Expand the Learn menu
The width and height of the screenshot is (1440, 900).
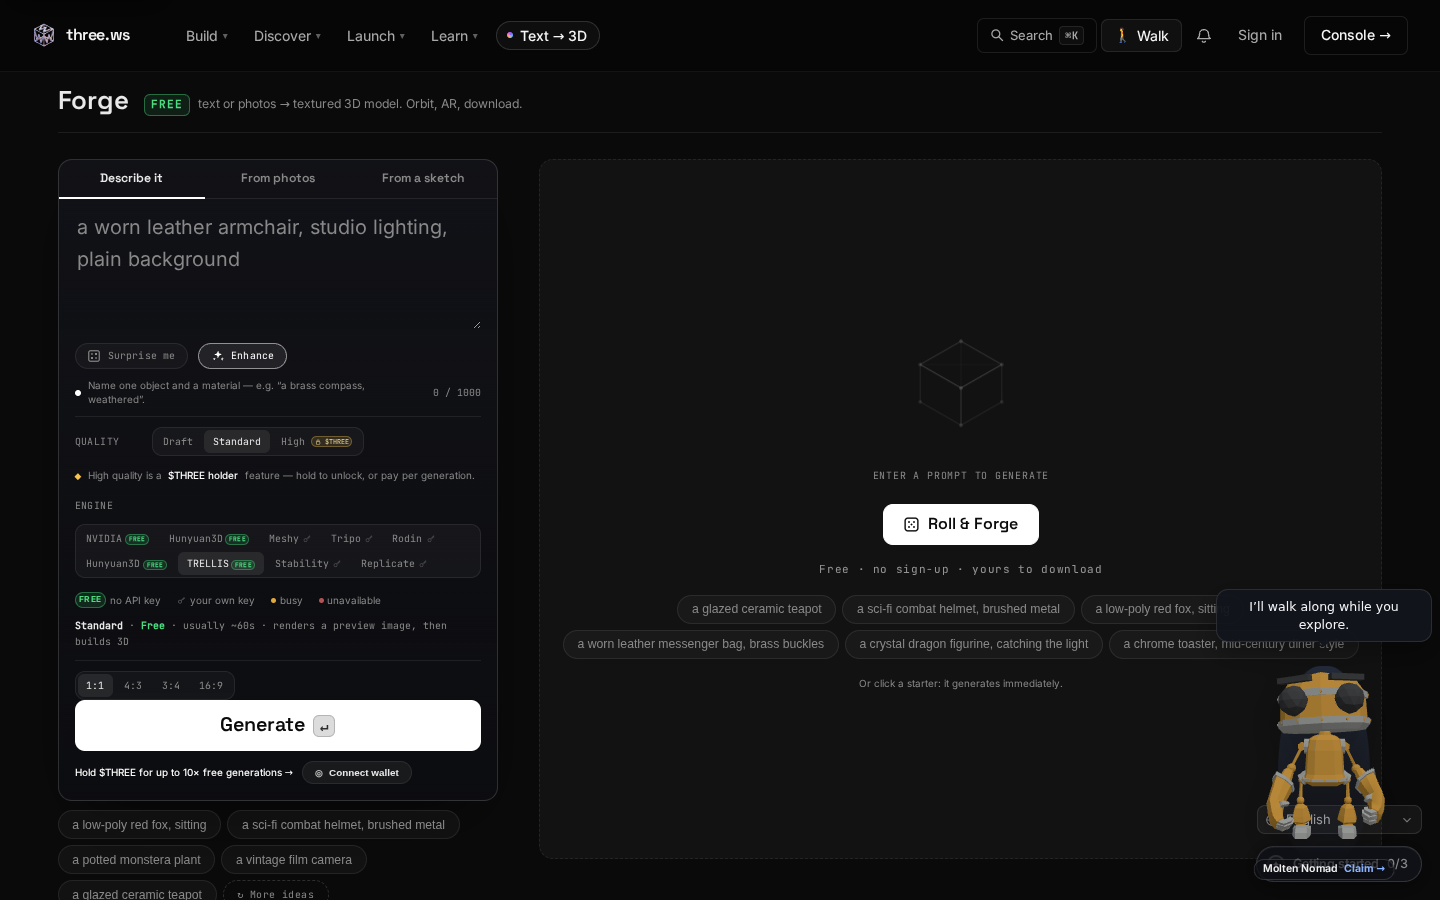(x=454, y=36)
